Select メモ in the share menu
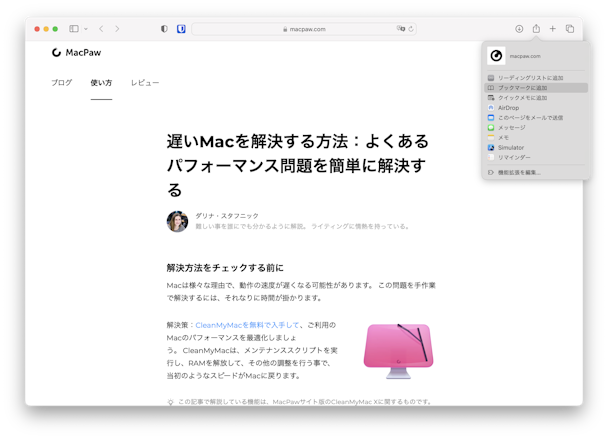Image resolution: width=608 pixels, height=439 pixels. point(536,138)
